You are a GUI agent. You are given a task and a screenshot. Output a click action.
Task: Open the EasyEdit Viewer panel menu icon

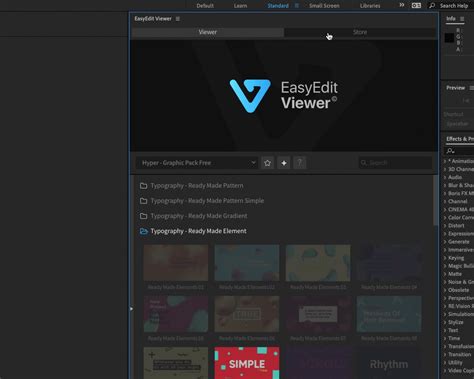pyautogui.click(x=178, y=19)
